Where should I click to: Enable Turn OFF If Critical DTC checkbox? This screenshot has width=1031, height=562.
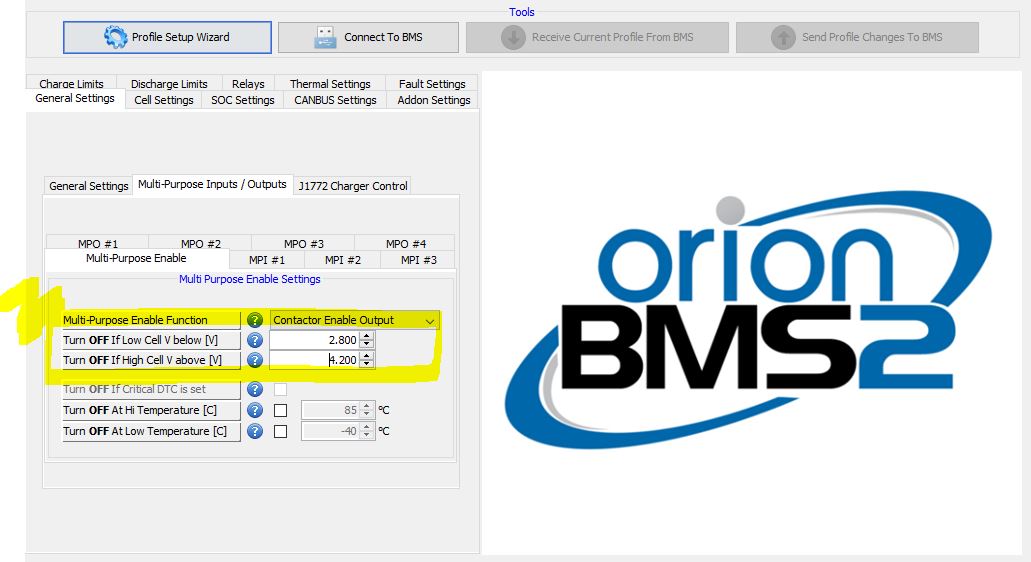(281, 389)
